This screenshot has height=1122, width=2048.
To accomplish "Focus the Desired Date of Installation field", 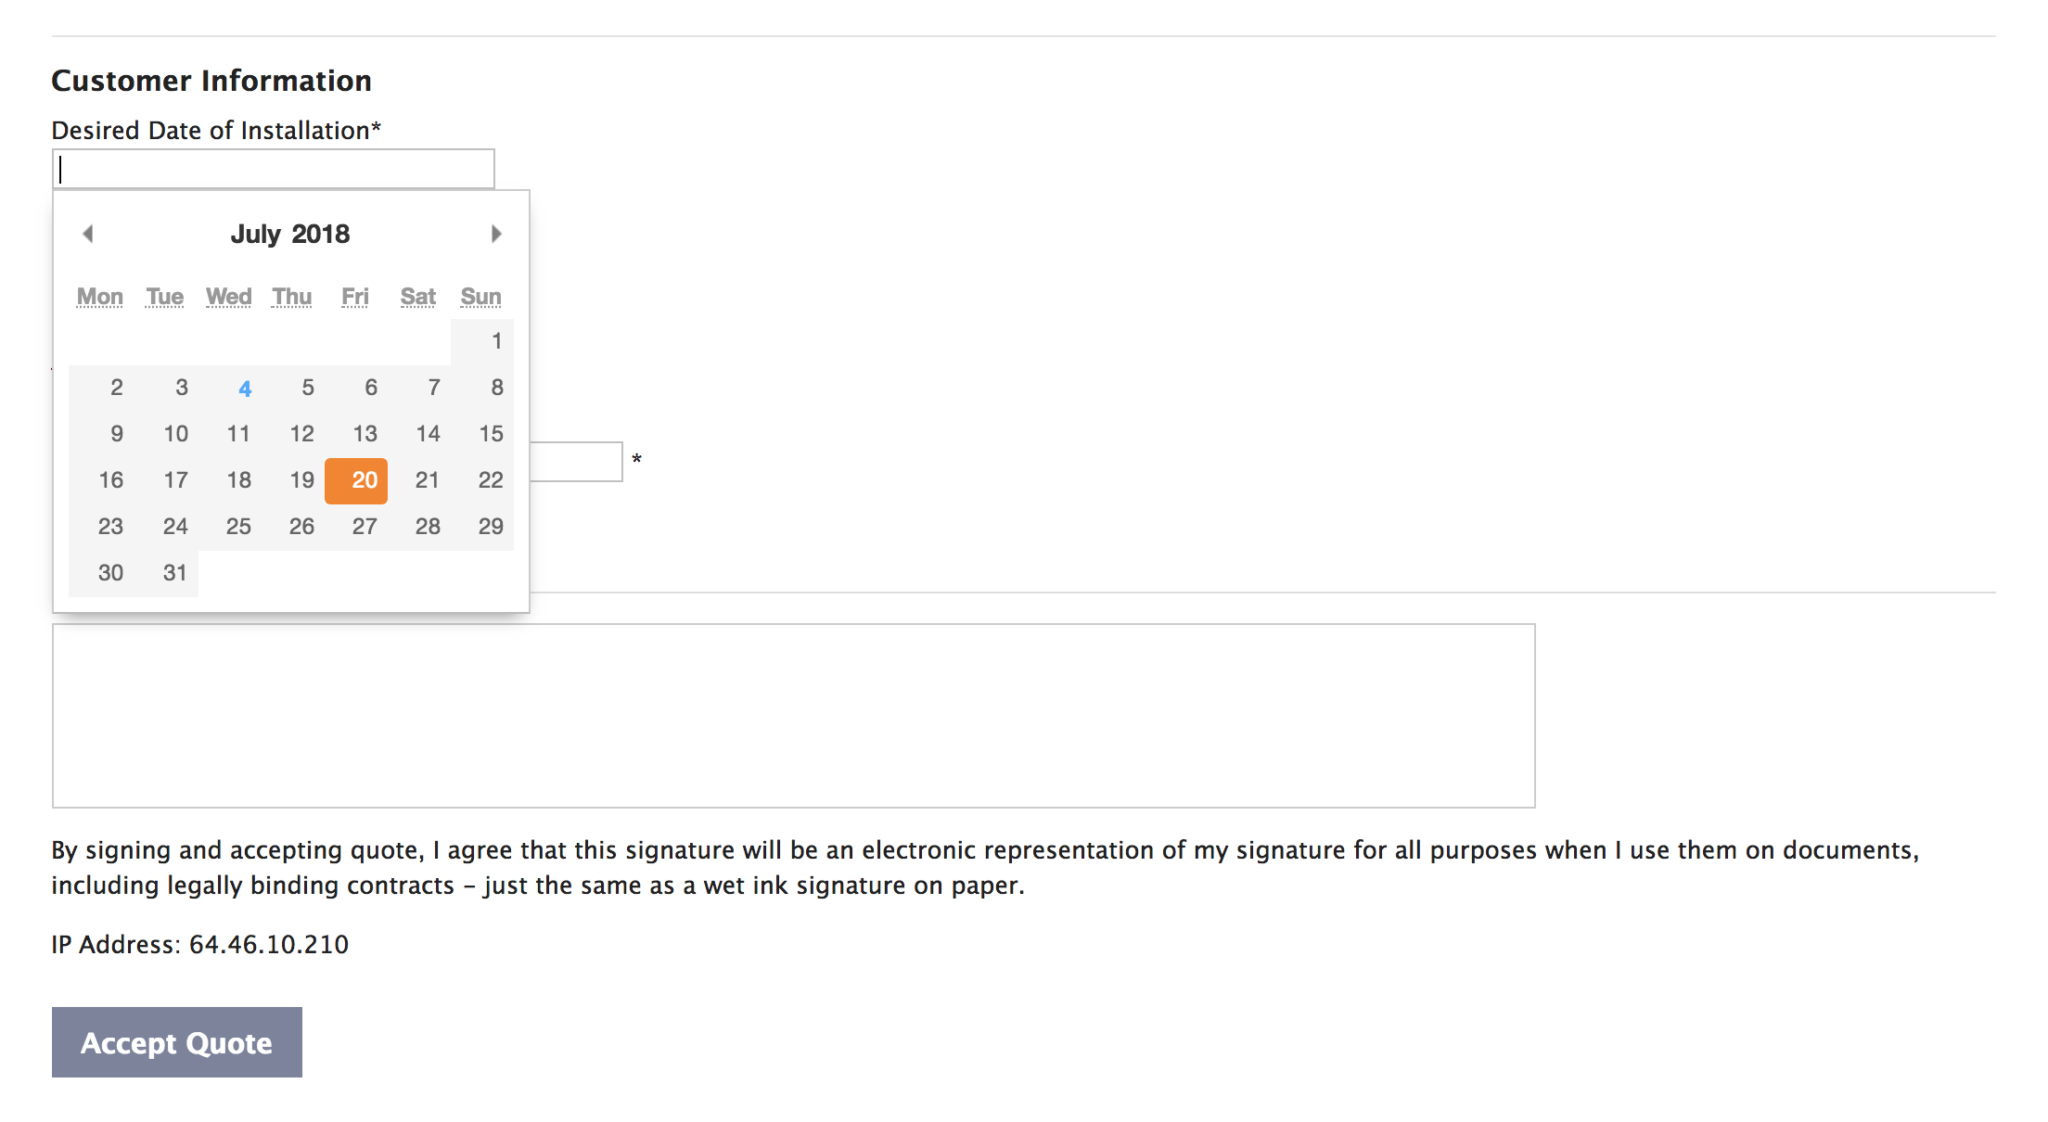I will pyautogui.click(x=273, y=169).
